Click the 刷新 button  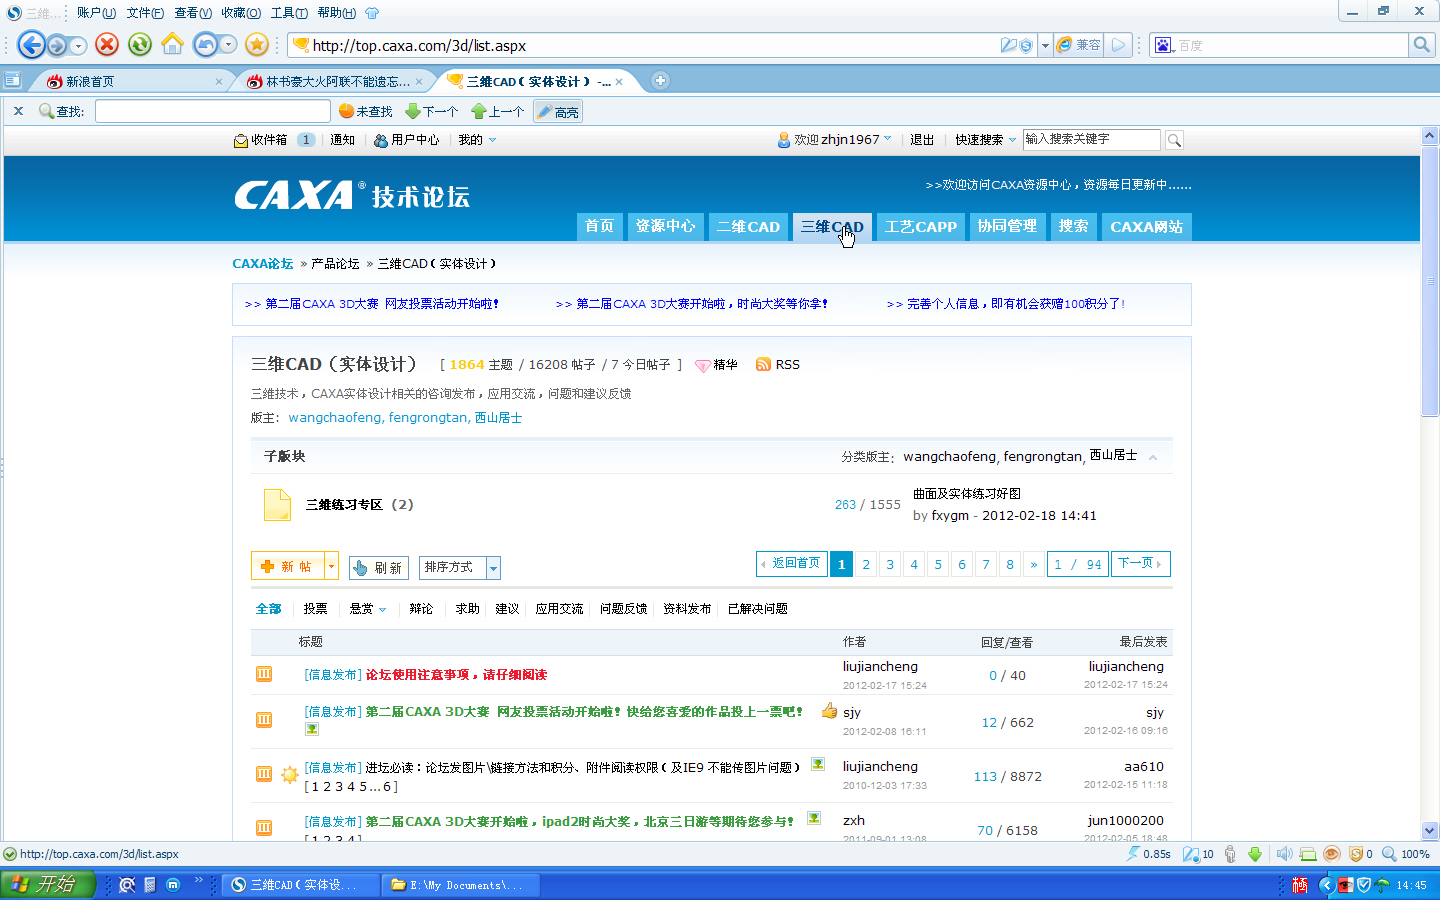[x=379, y=567]
